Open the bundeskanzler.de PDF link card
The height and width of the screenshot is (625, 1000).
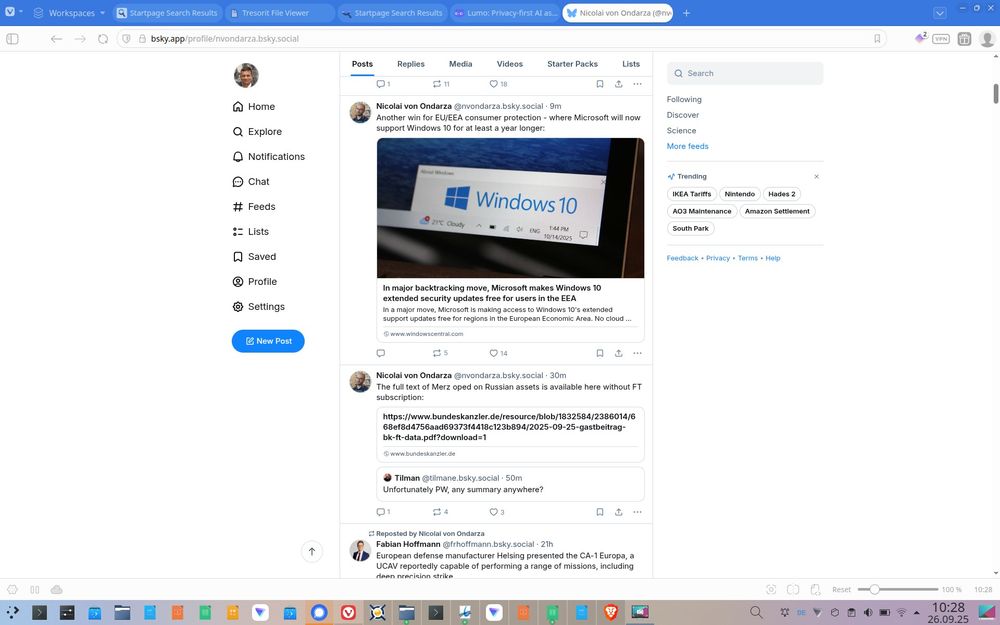(x=510, y=434)
